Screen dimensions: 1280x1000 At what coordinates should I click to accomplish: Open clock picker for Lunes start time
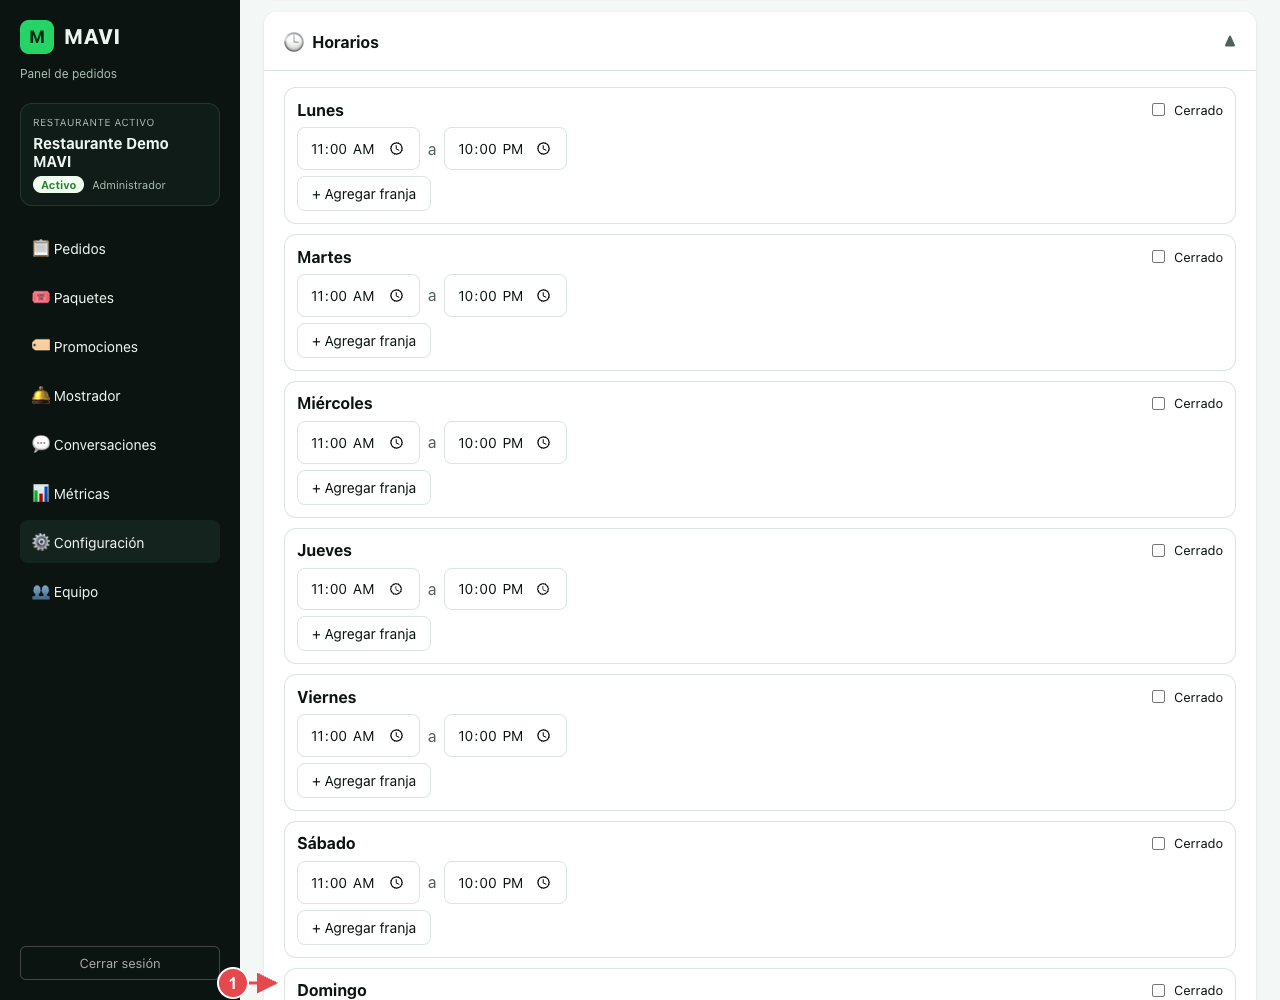[396, 149]
